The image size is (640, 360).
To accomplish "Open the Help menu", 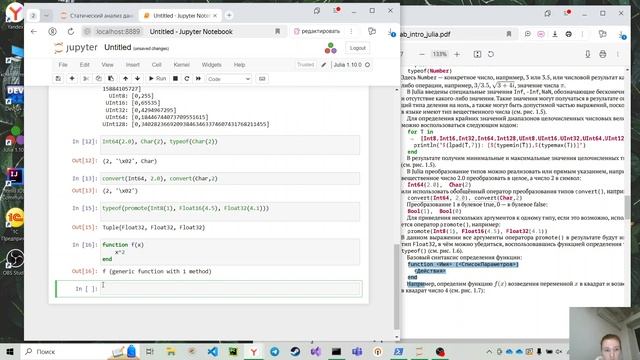I will (239, 65).
